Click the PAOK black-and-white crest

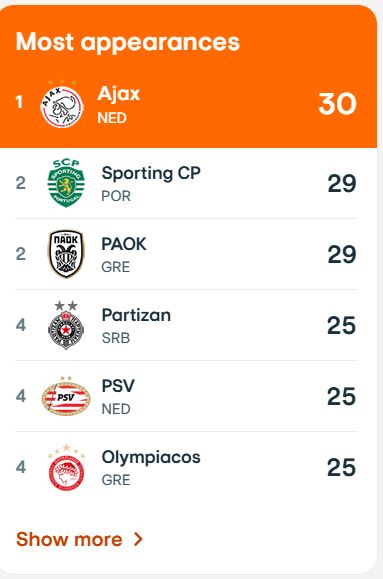coord(66,254)
